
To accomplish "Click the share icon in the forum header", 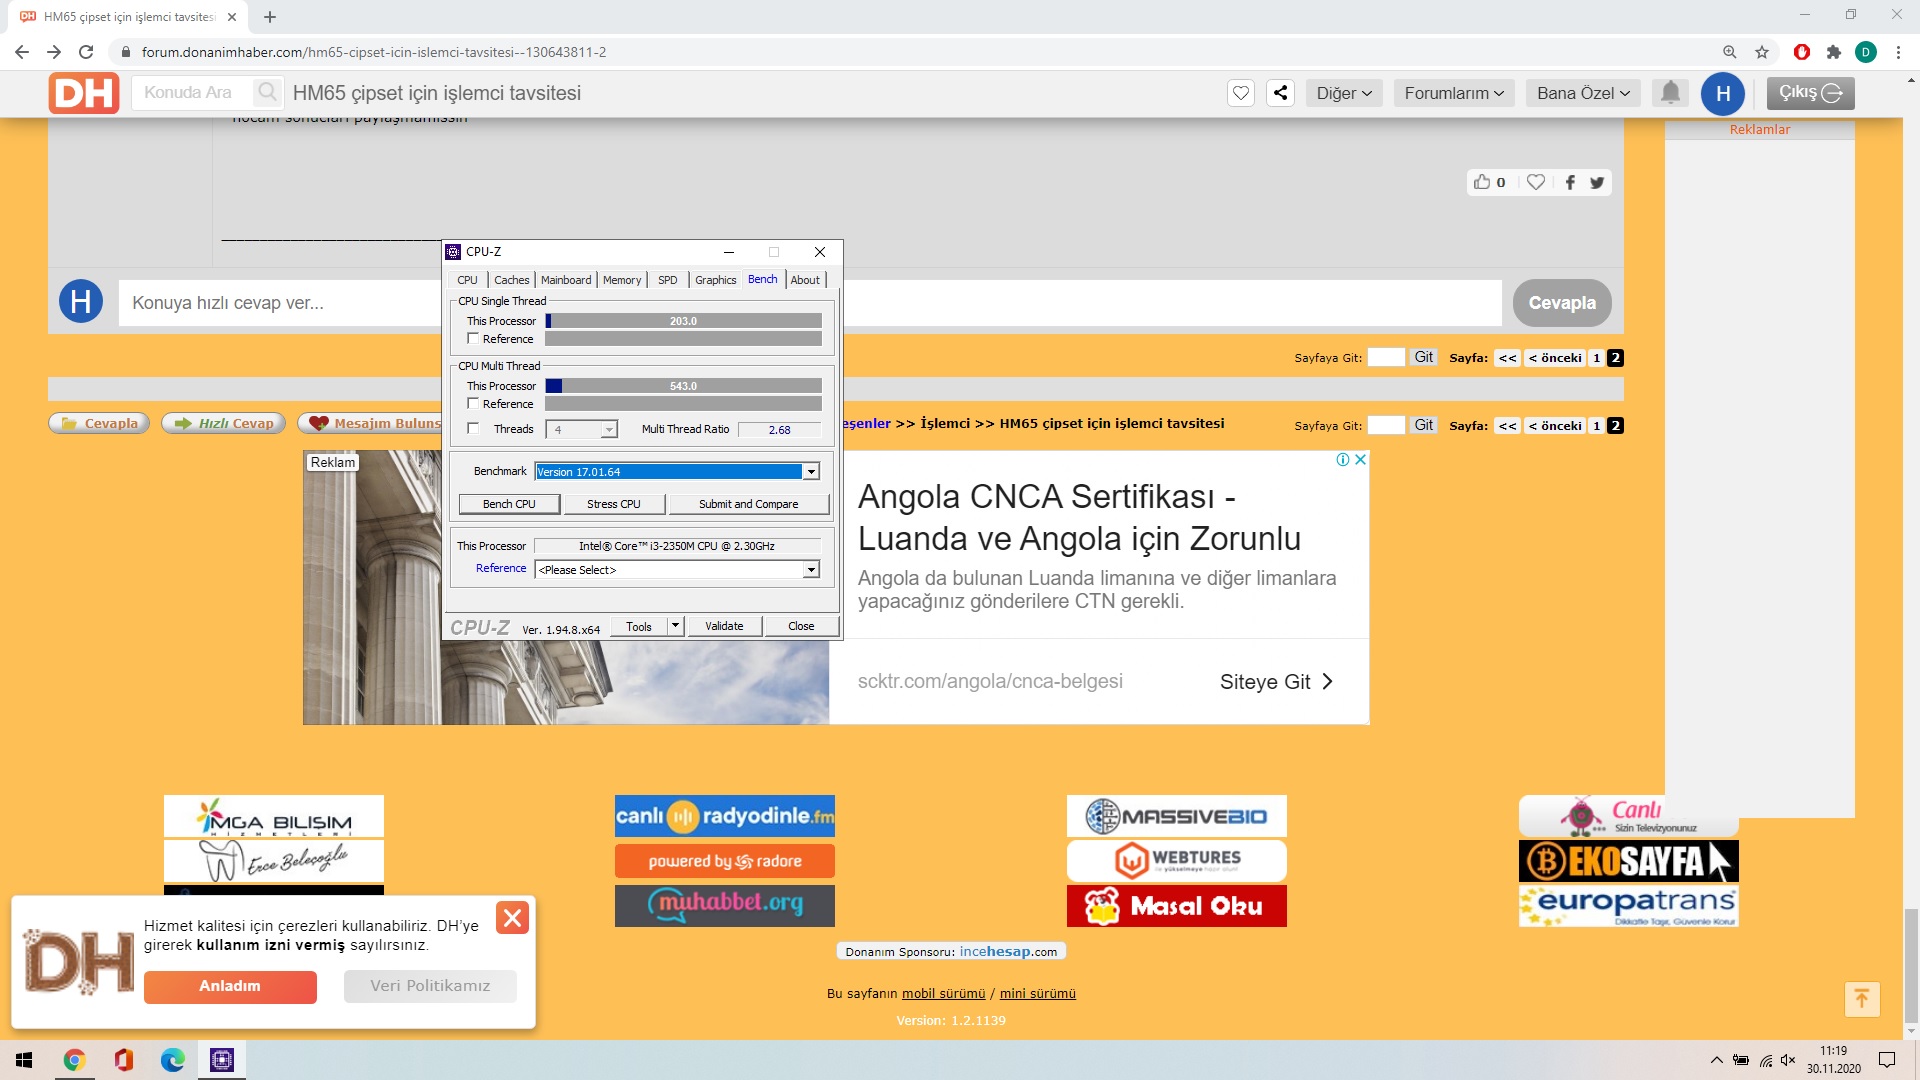I will (x=1280, y=93).
